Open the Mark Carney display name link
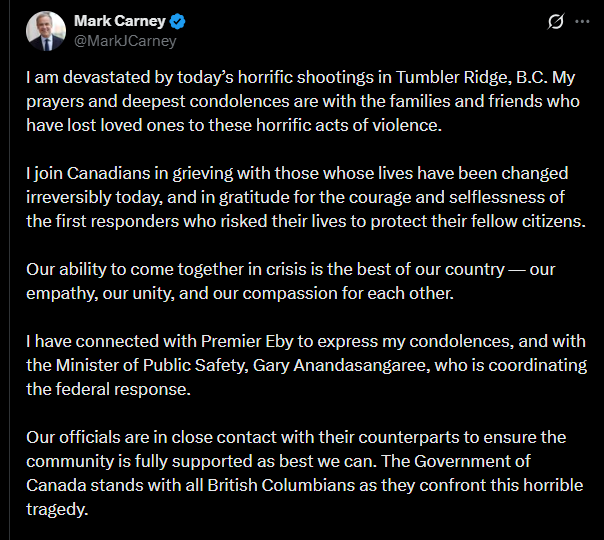 tap(120, 22)
